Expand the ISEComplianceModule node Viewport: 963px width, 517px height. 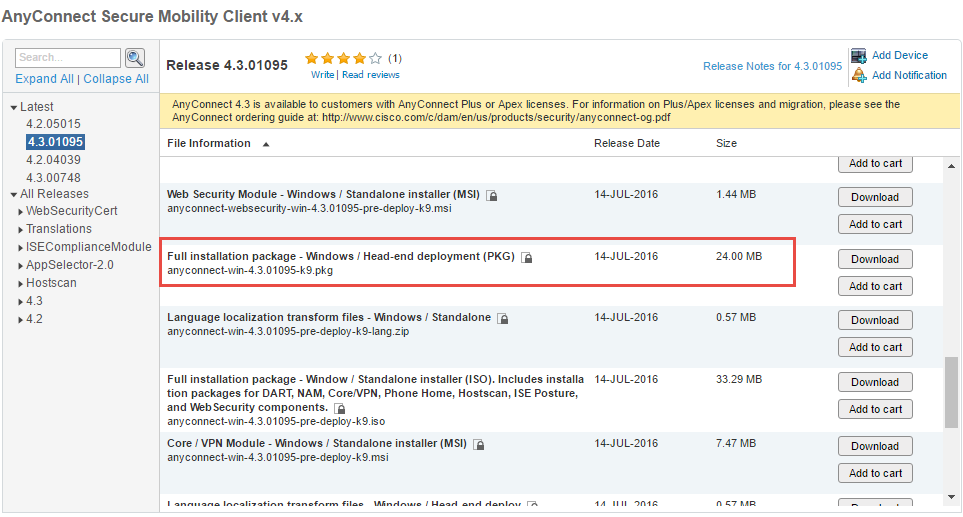coord(21,247)
